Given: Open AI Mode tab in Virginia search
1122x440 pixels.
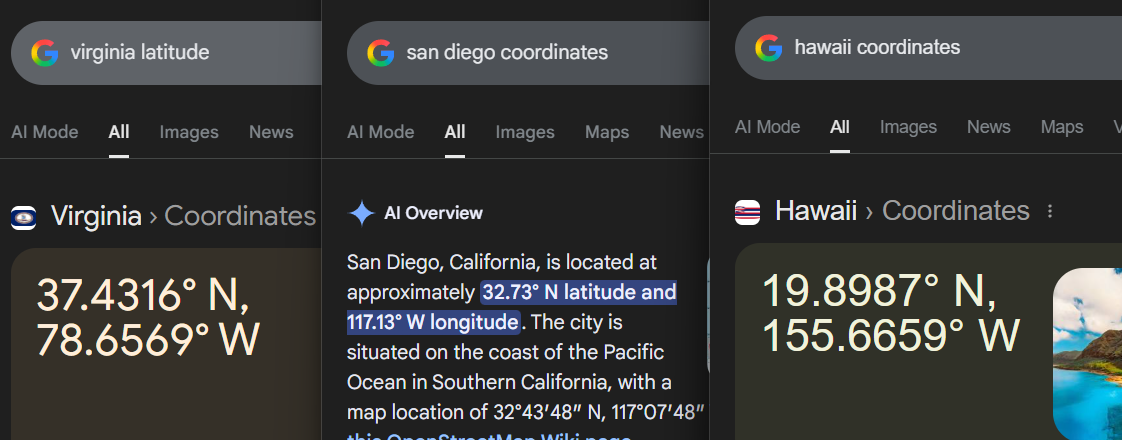Looking at the screenshot, I should (x=44, y=132).
